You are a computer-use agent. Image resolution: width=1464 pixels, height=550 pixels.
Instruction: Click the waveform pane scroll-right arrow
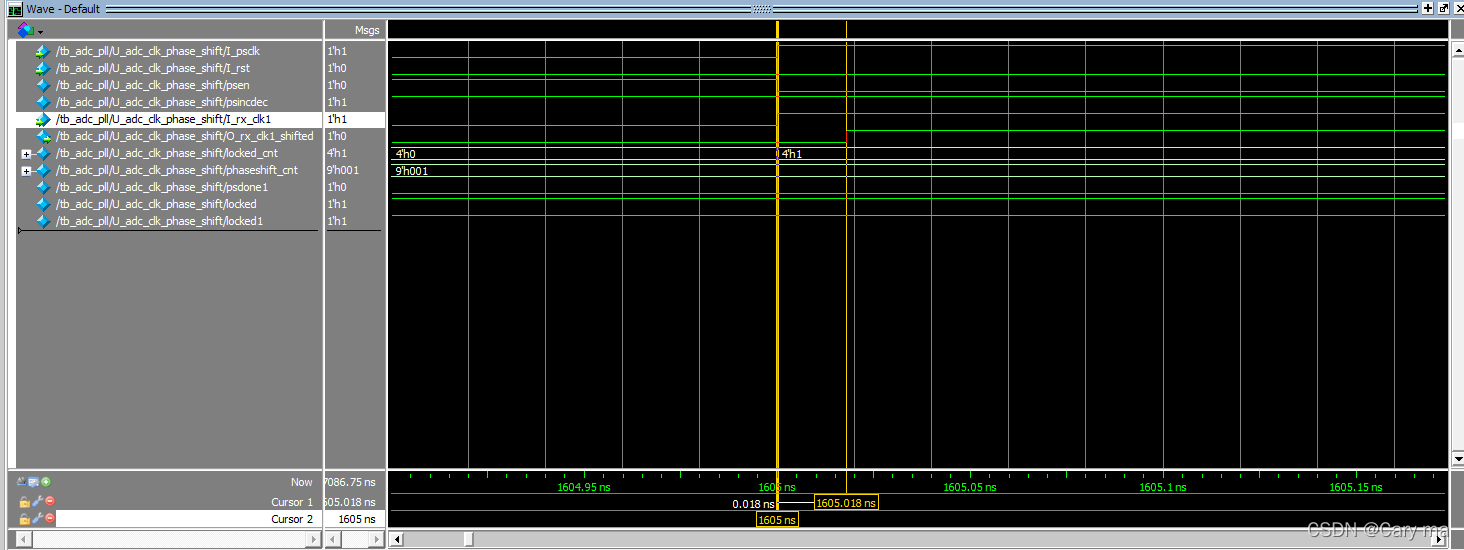pyautogui.click(x=1440, y=540)
